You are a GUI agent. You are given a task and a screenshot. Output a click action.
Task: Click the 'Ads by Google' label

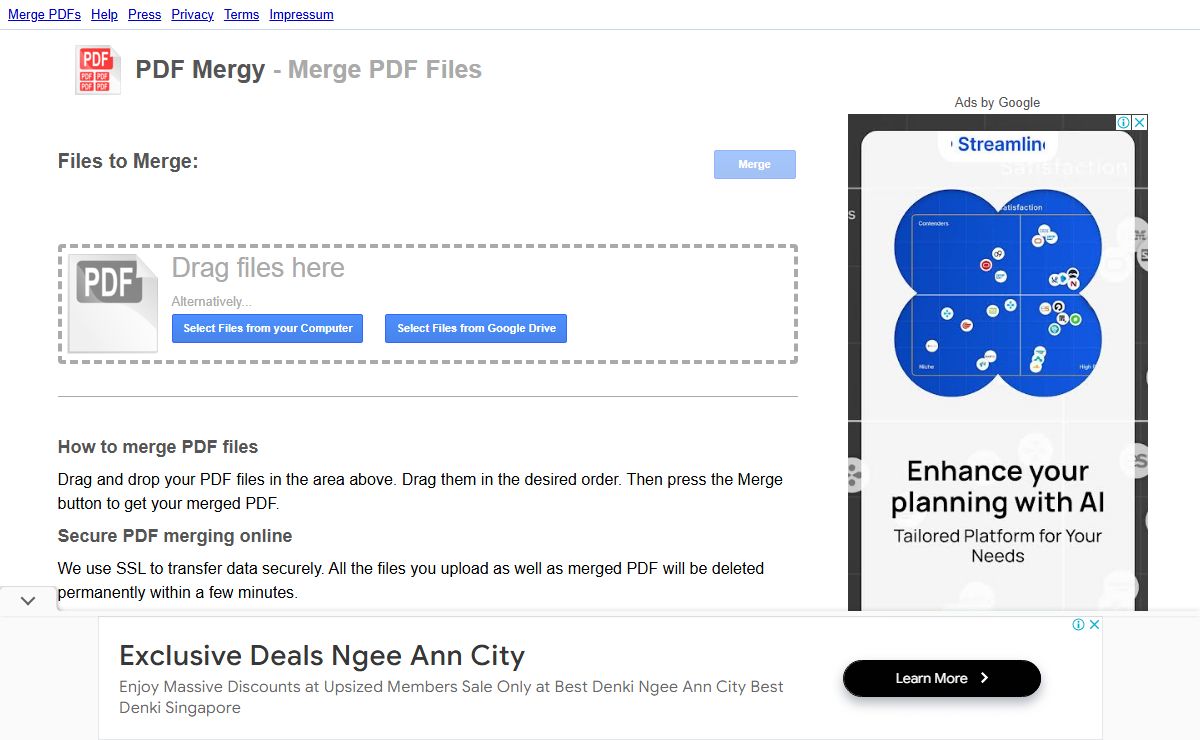pos(997,102)
